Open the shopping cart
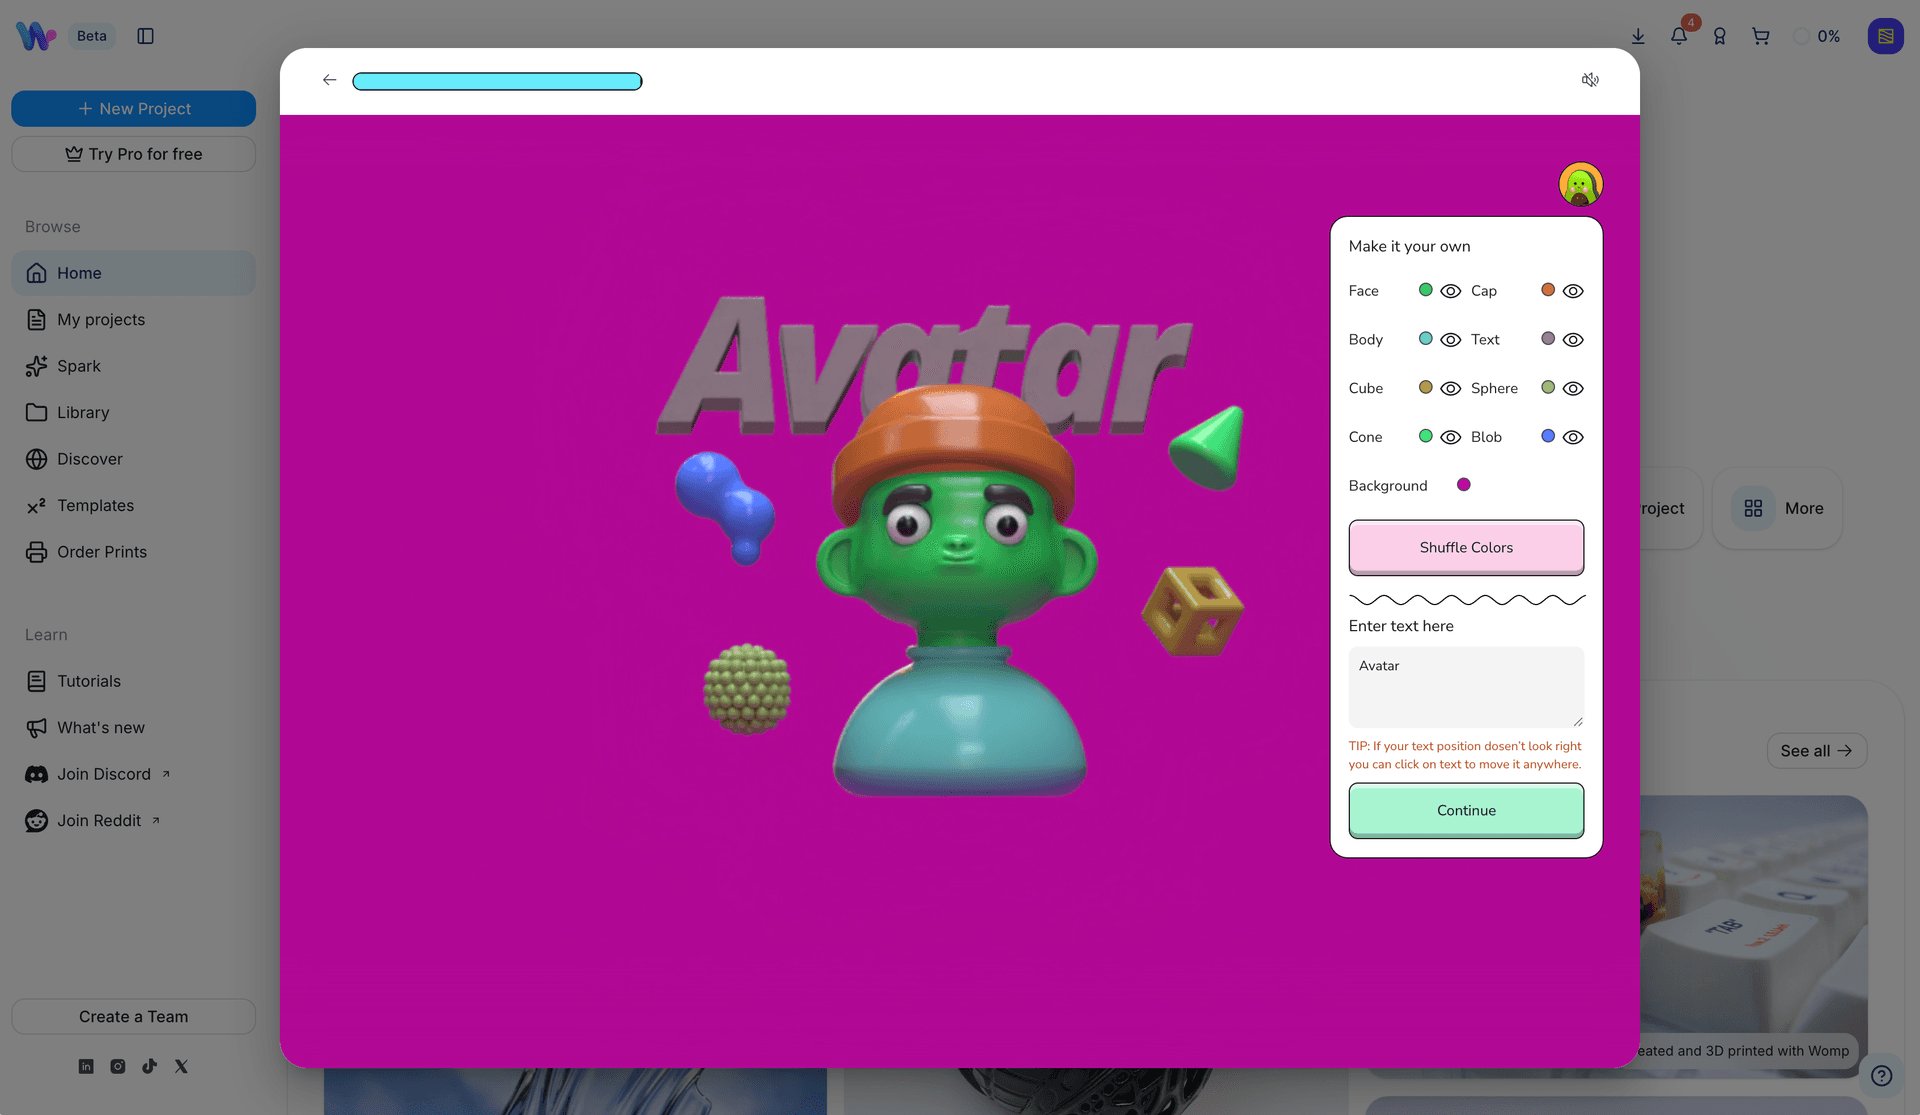This screenshot has width=1920, height=1115. [x=1760, y=35]
